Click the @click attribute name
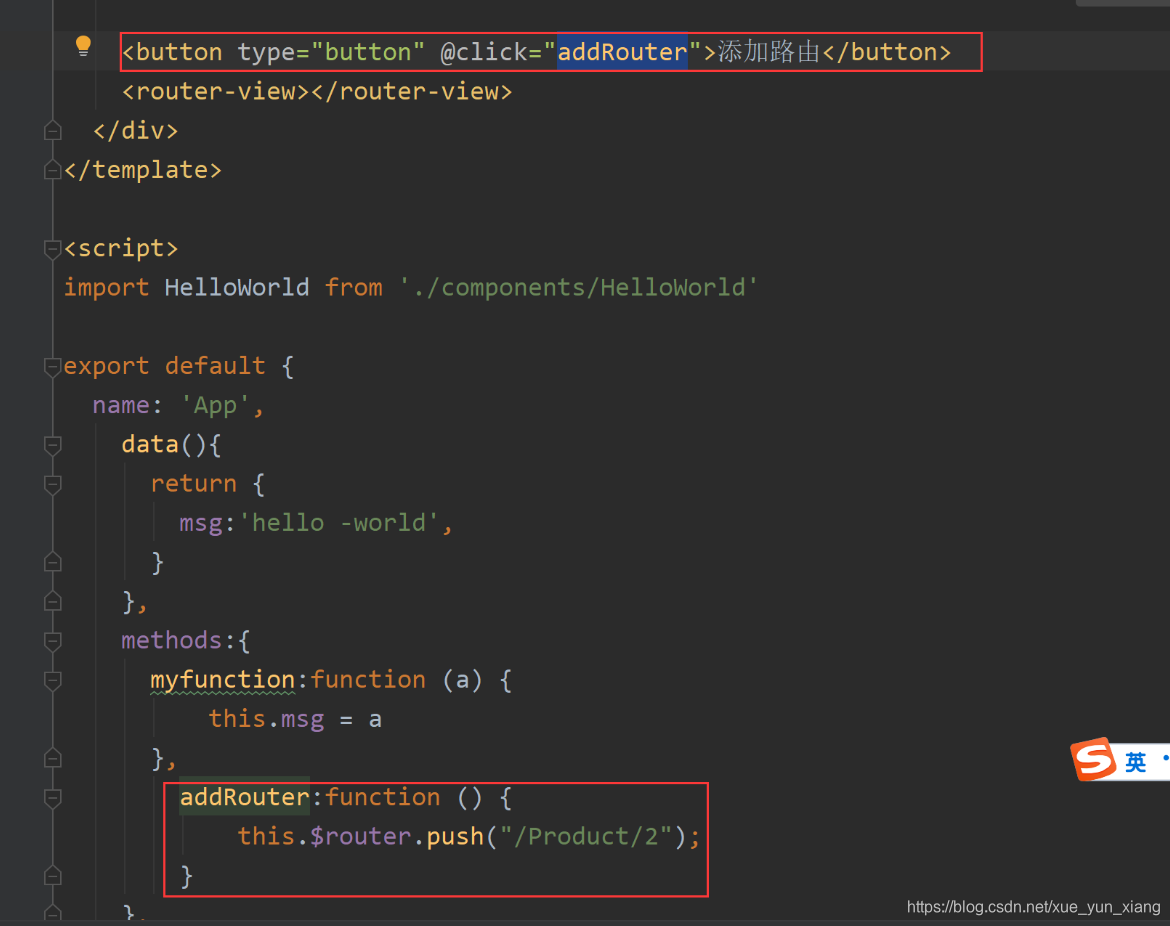The height and width of the screenshot is (926, 1170). pyautogui.click(x=484, y=52)
